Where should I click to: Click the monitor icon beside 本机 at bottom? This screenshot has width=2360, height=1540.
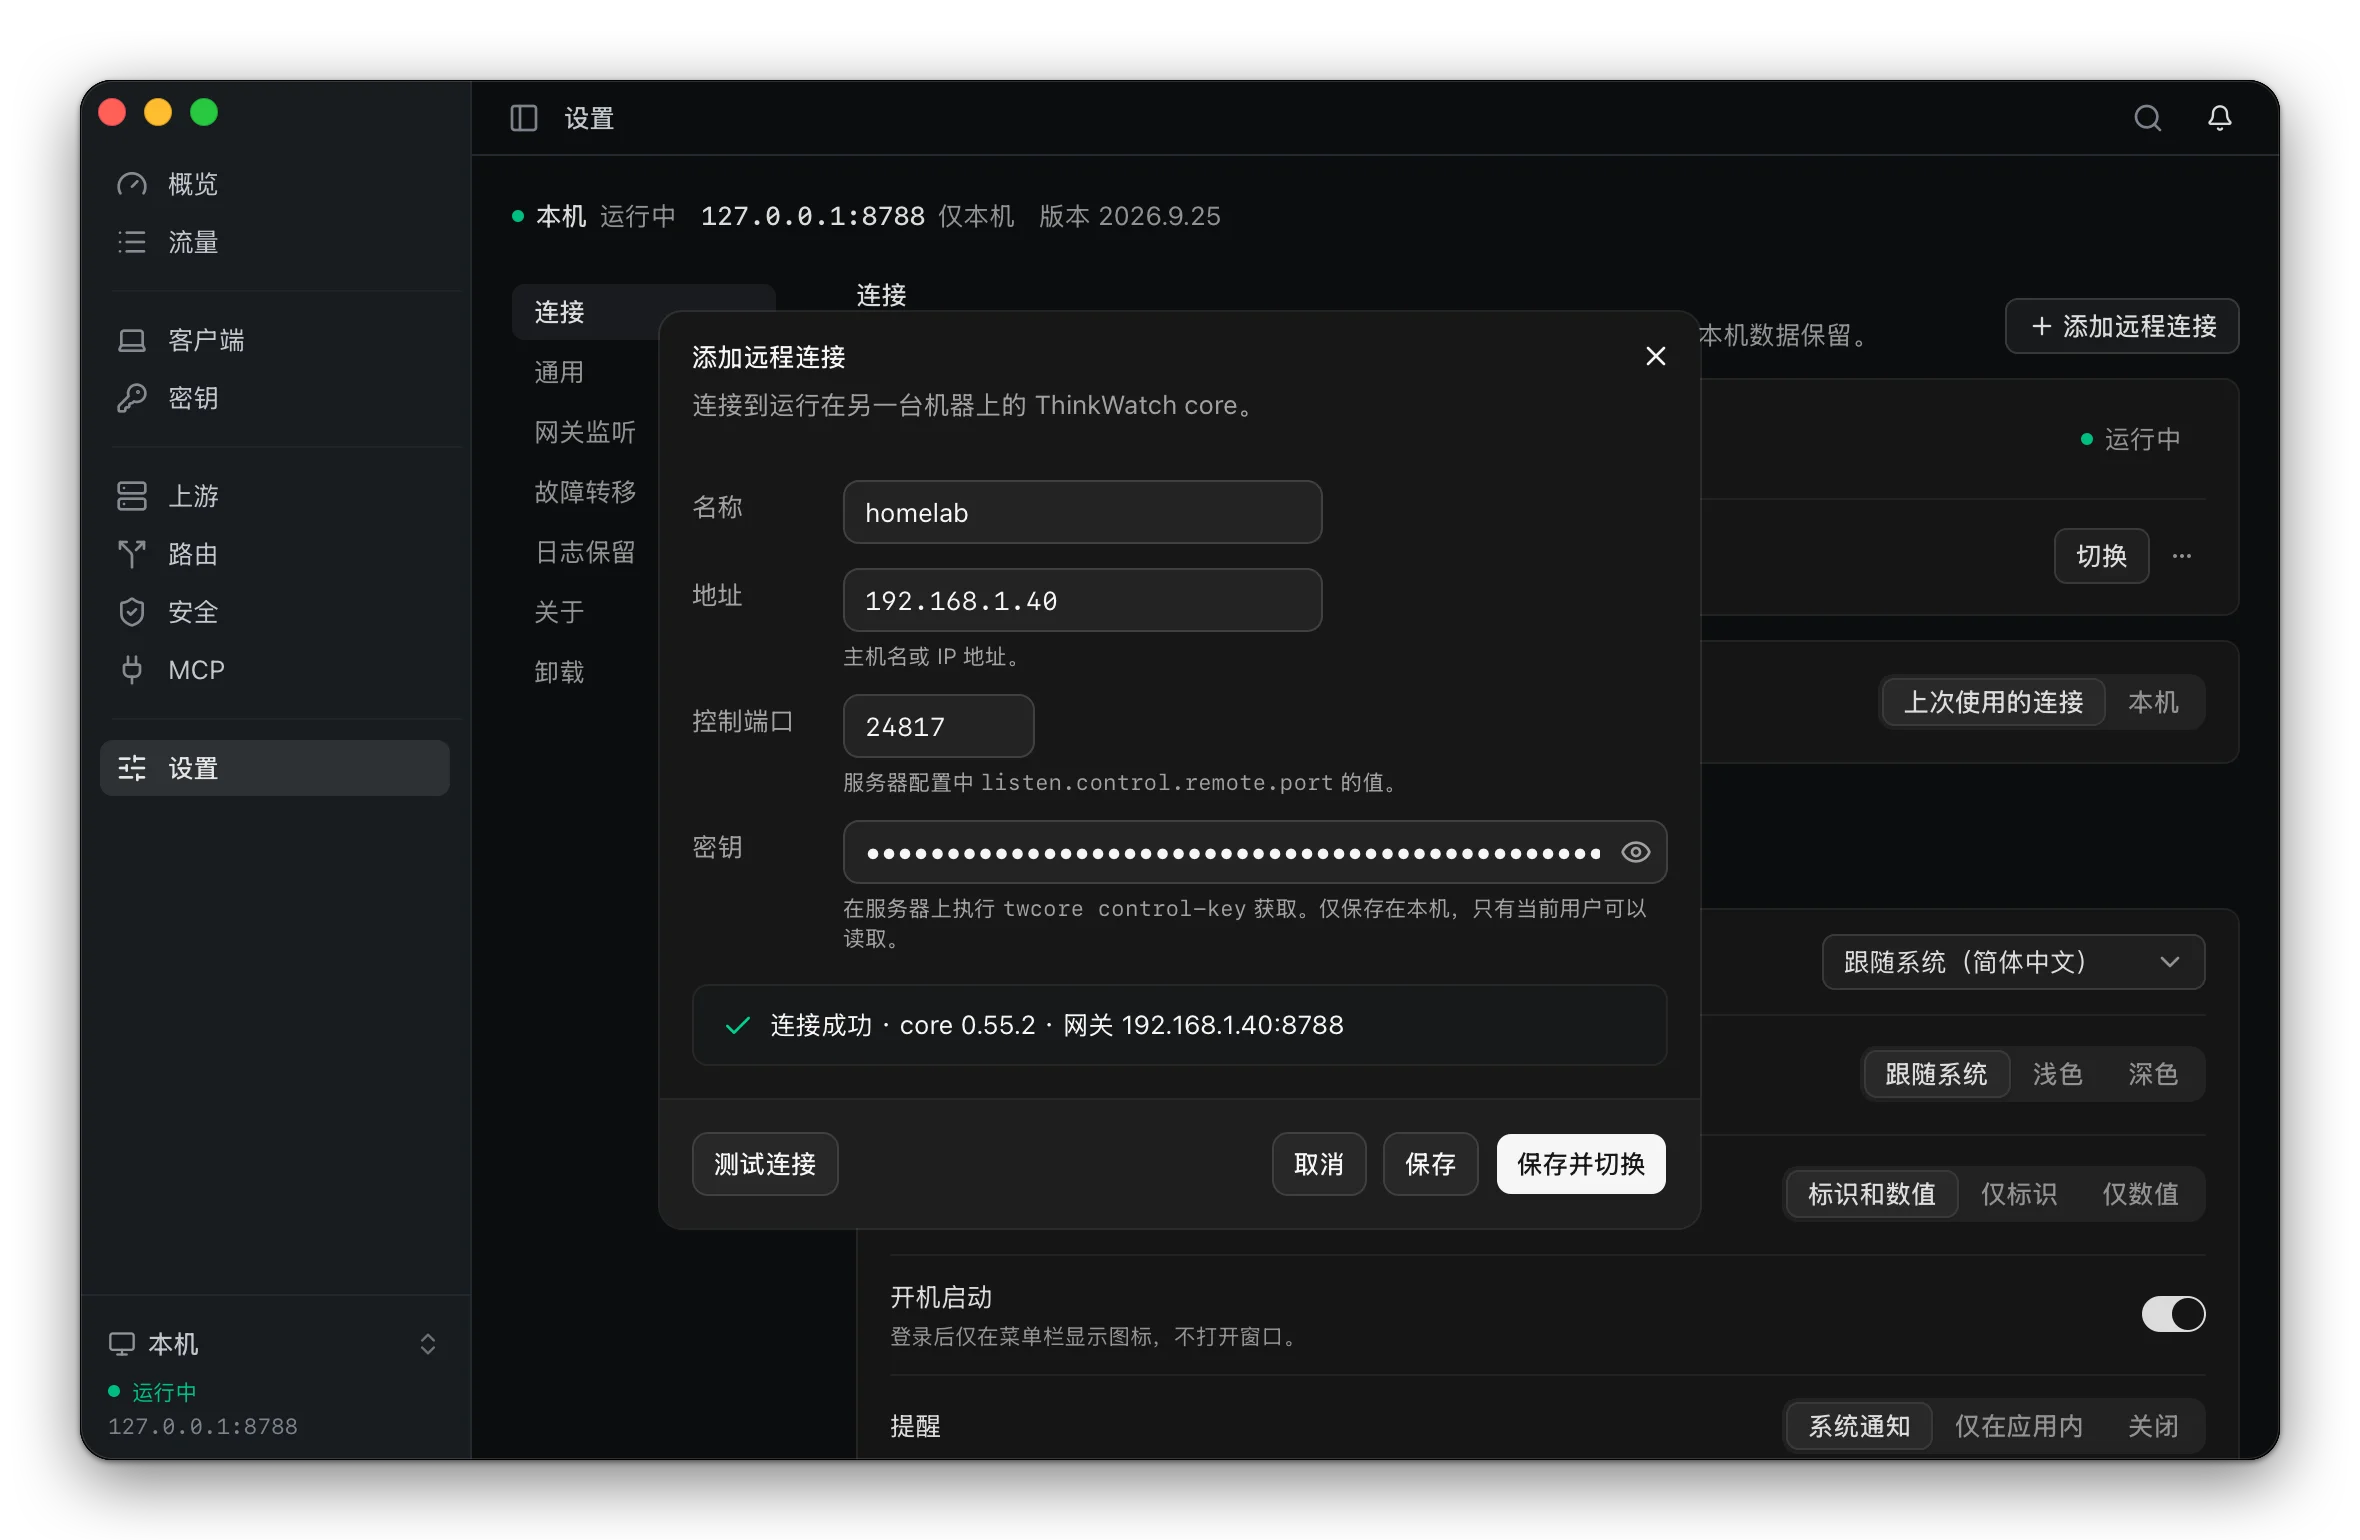pyautogui.click(x=122, y=1344)
